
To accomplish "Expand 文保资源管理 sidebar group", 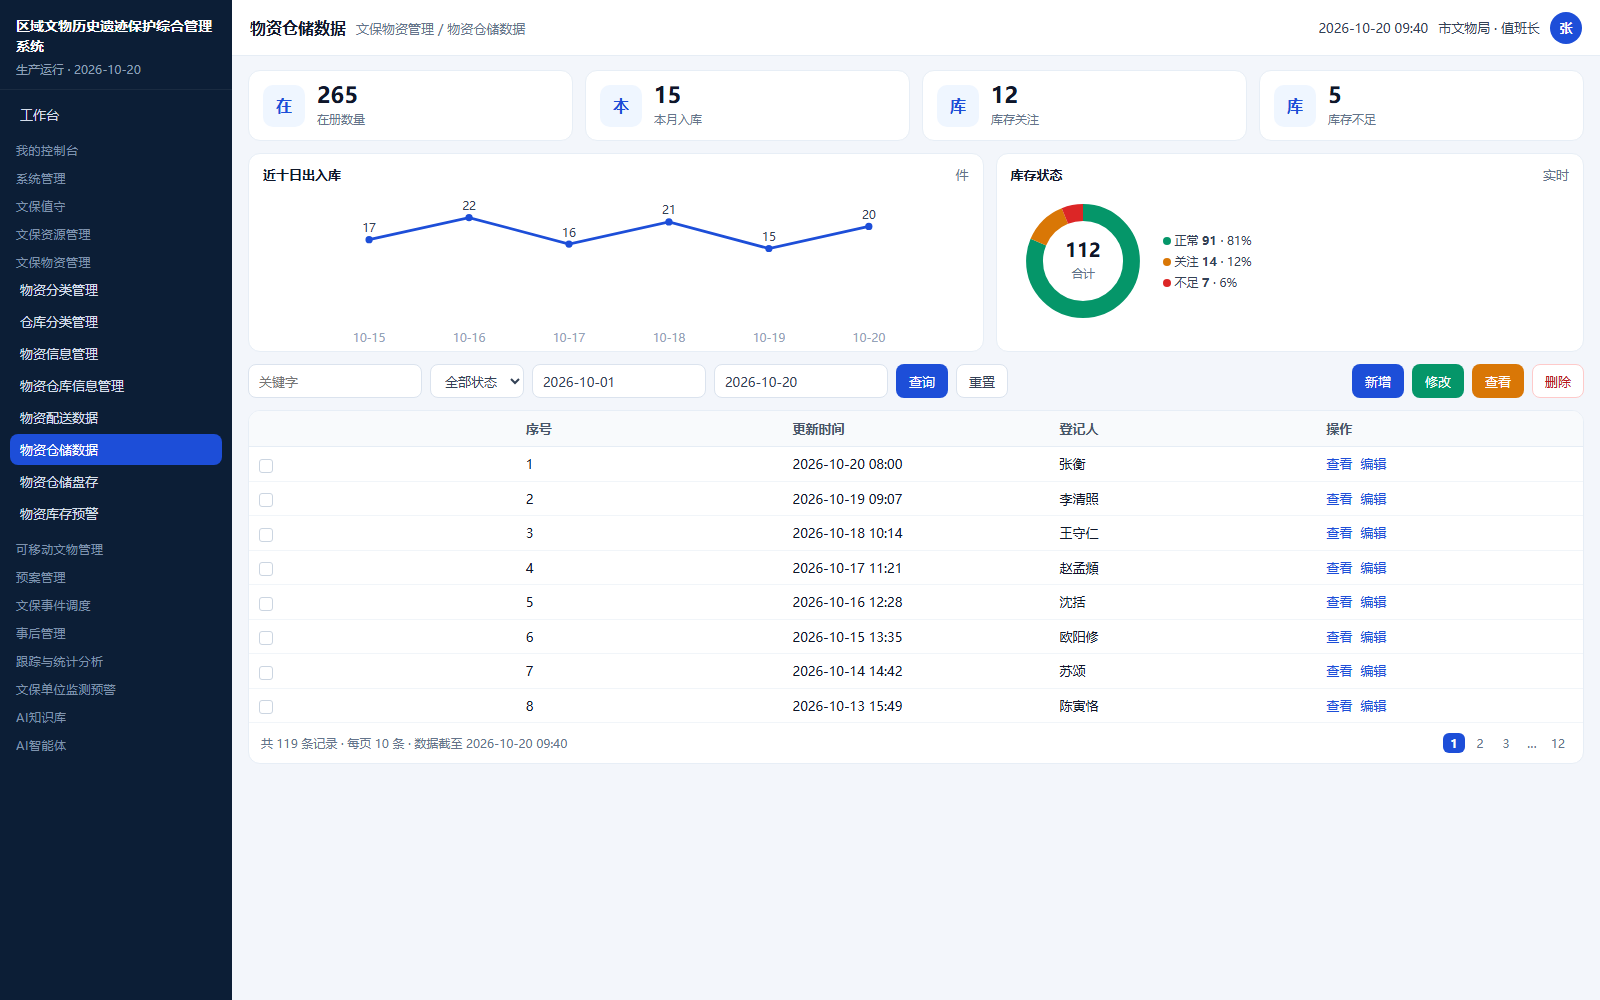I will coord(53,234).
